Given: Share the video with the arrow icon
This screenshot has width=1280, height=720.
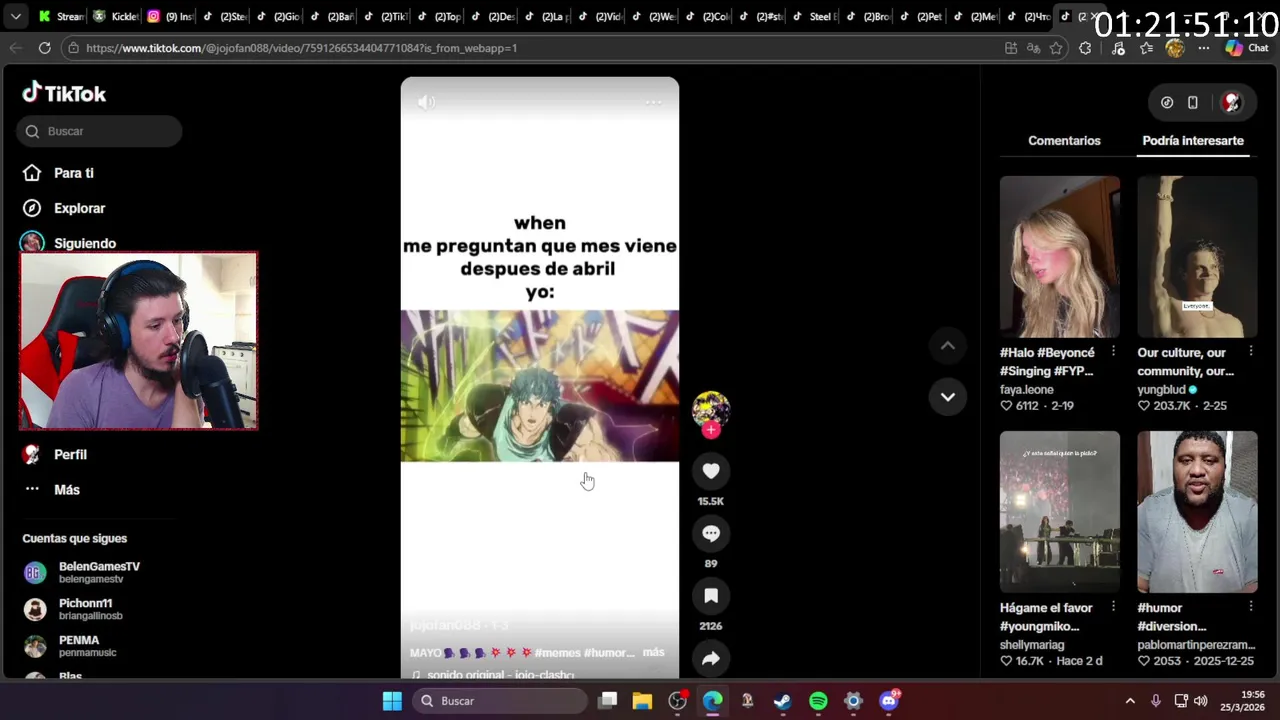Looking at the screenshot, I should [711, 658].
